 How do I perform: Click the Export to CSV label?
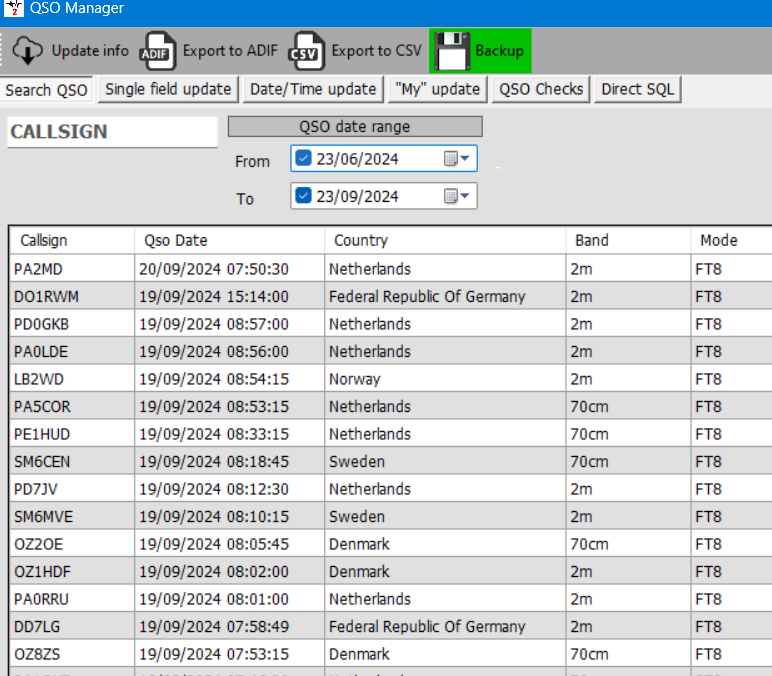(x=377, y=50)
